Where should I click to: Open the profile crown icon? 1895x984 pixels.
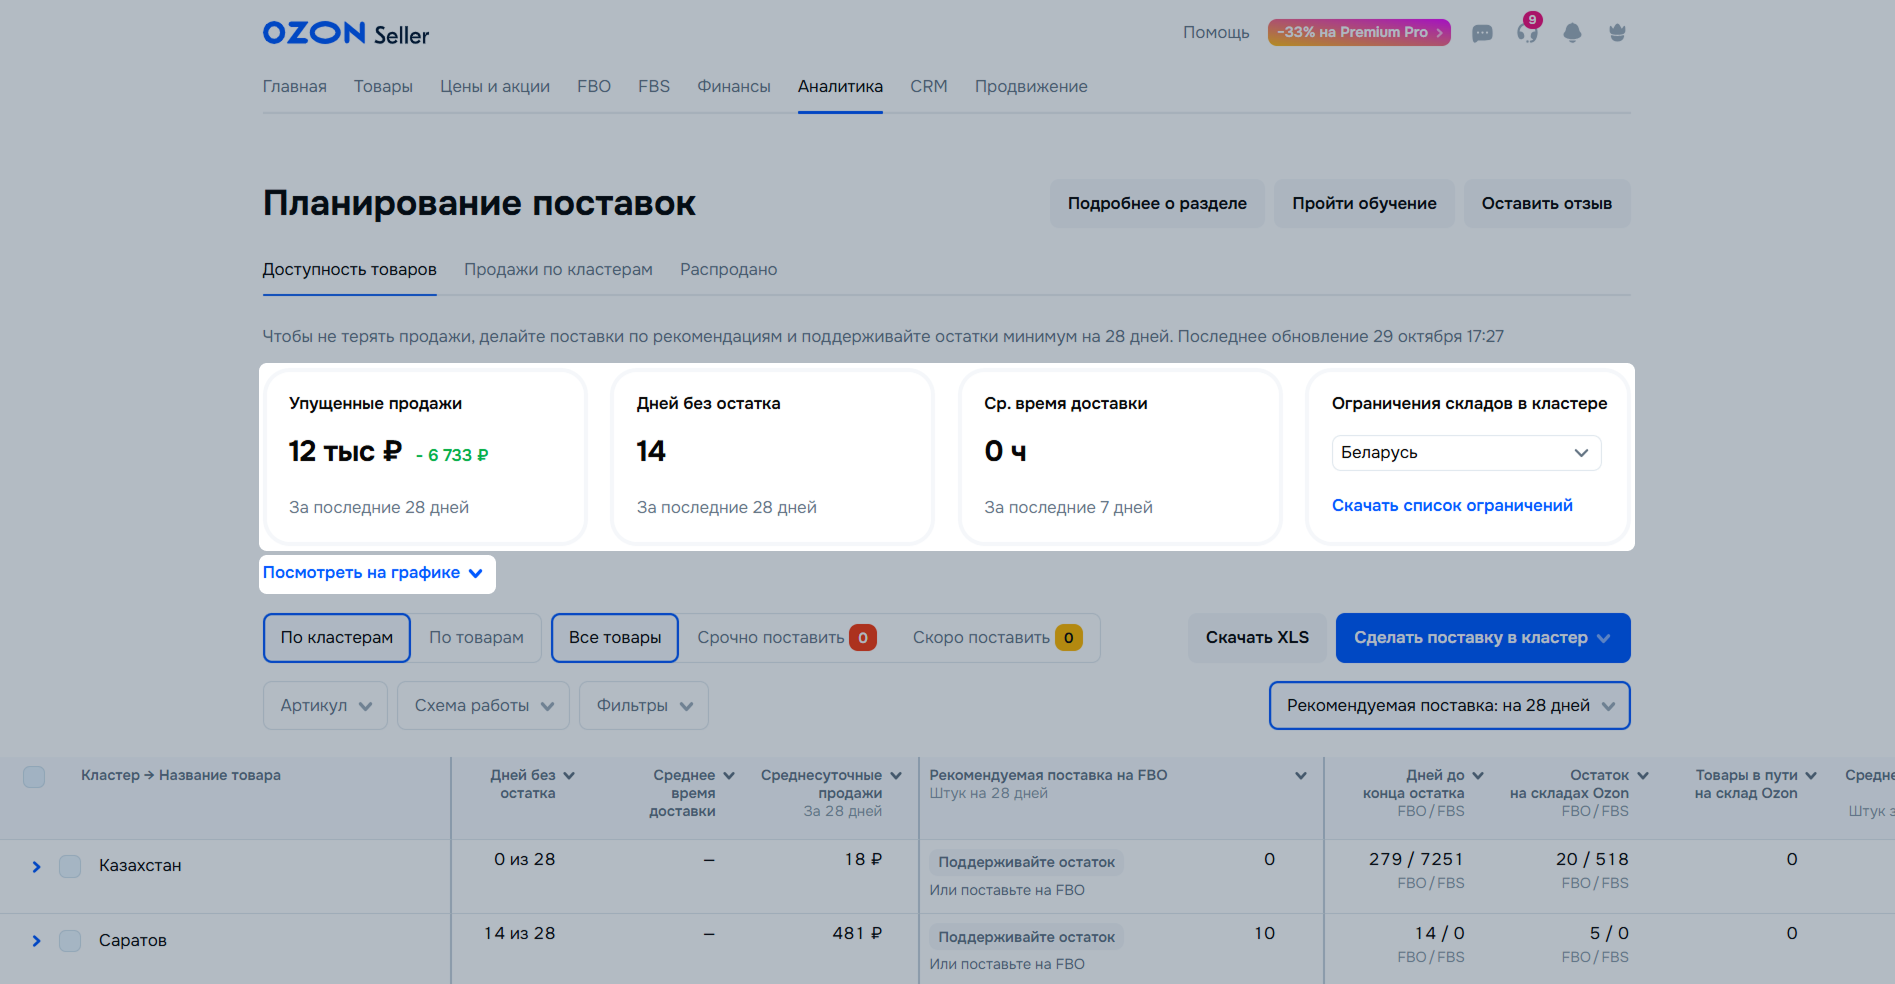coord(1617,33)
